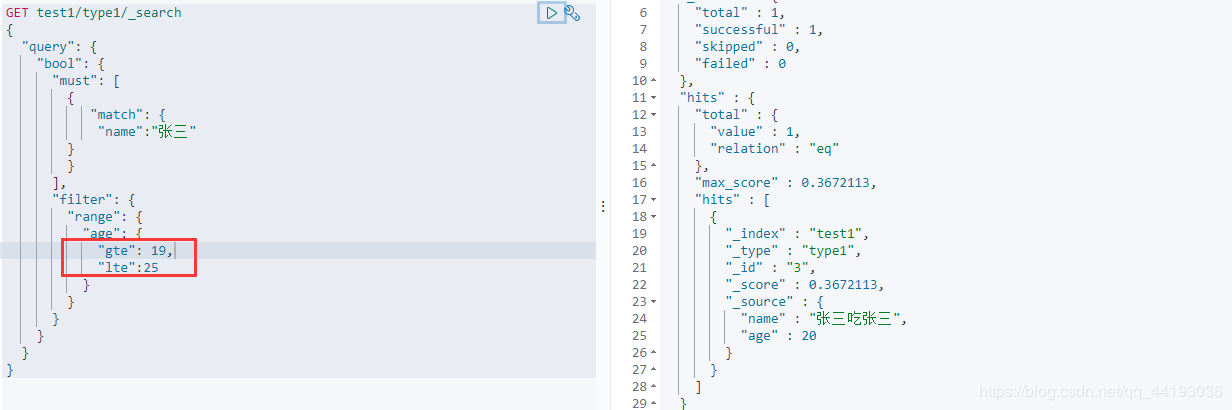
Task: Click line number 25 in the output gutter
Action: (x=639, y=335)
